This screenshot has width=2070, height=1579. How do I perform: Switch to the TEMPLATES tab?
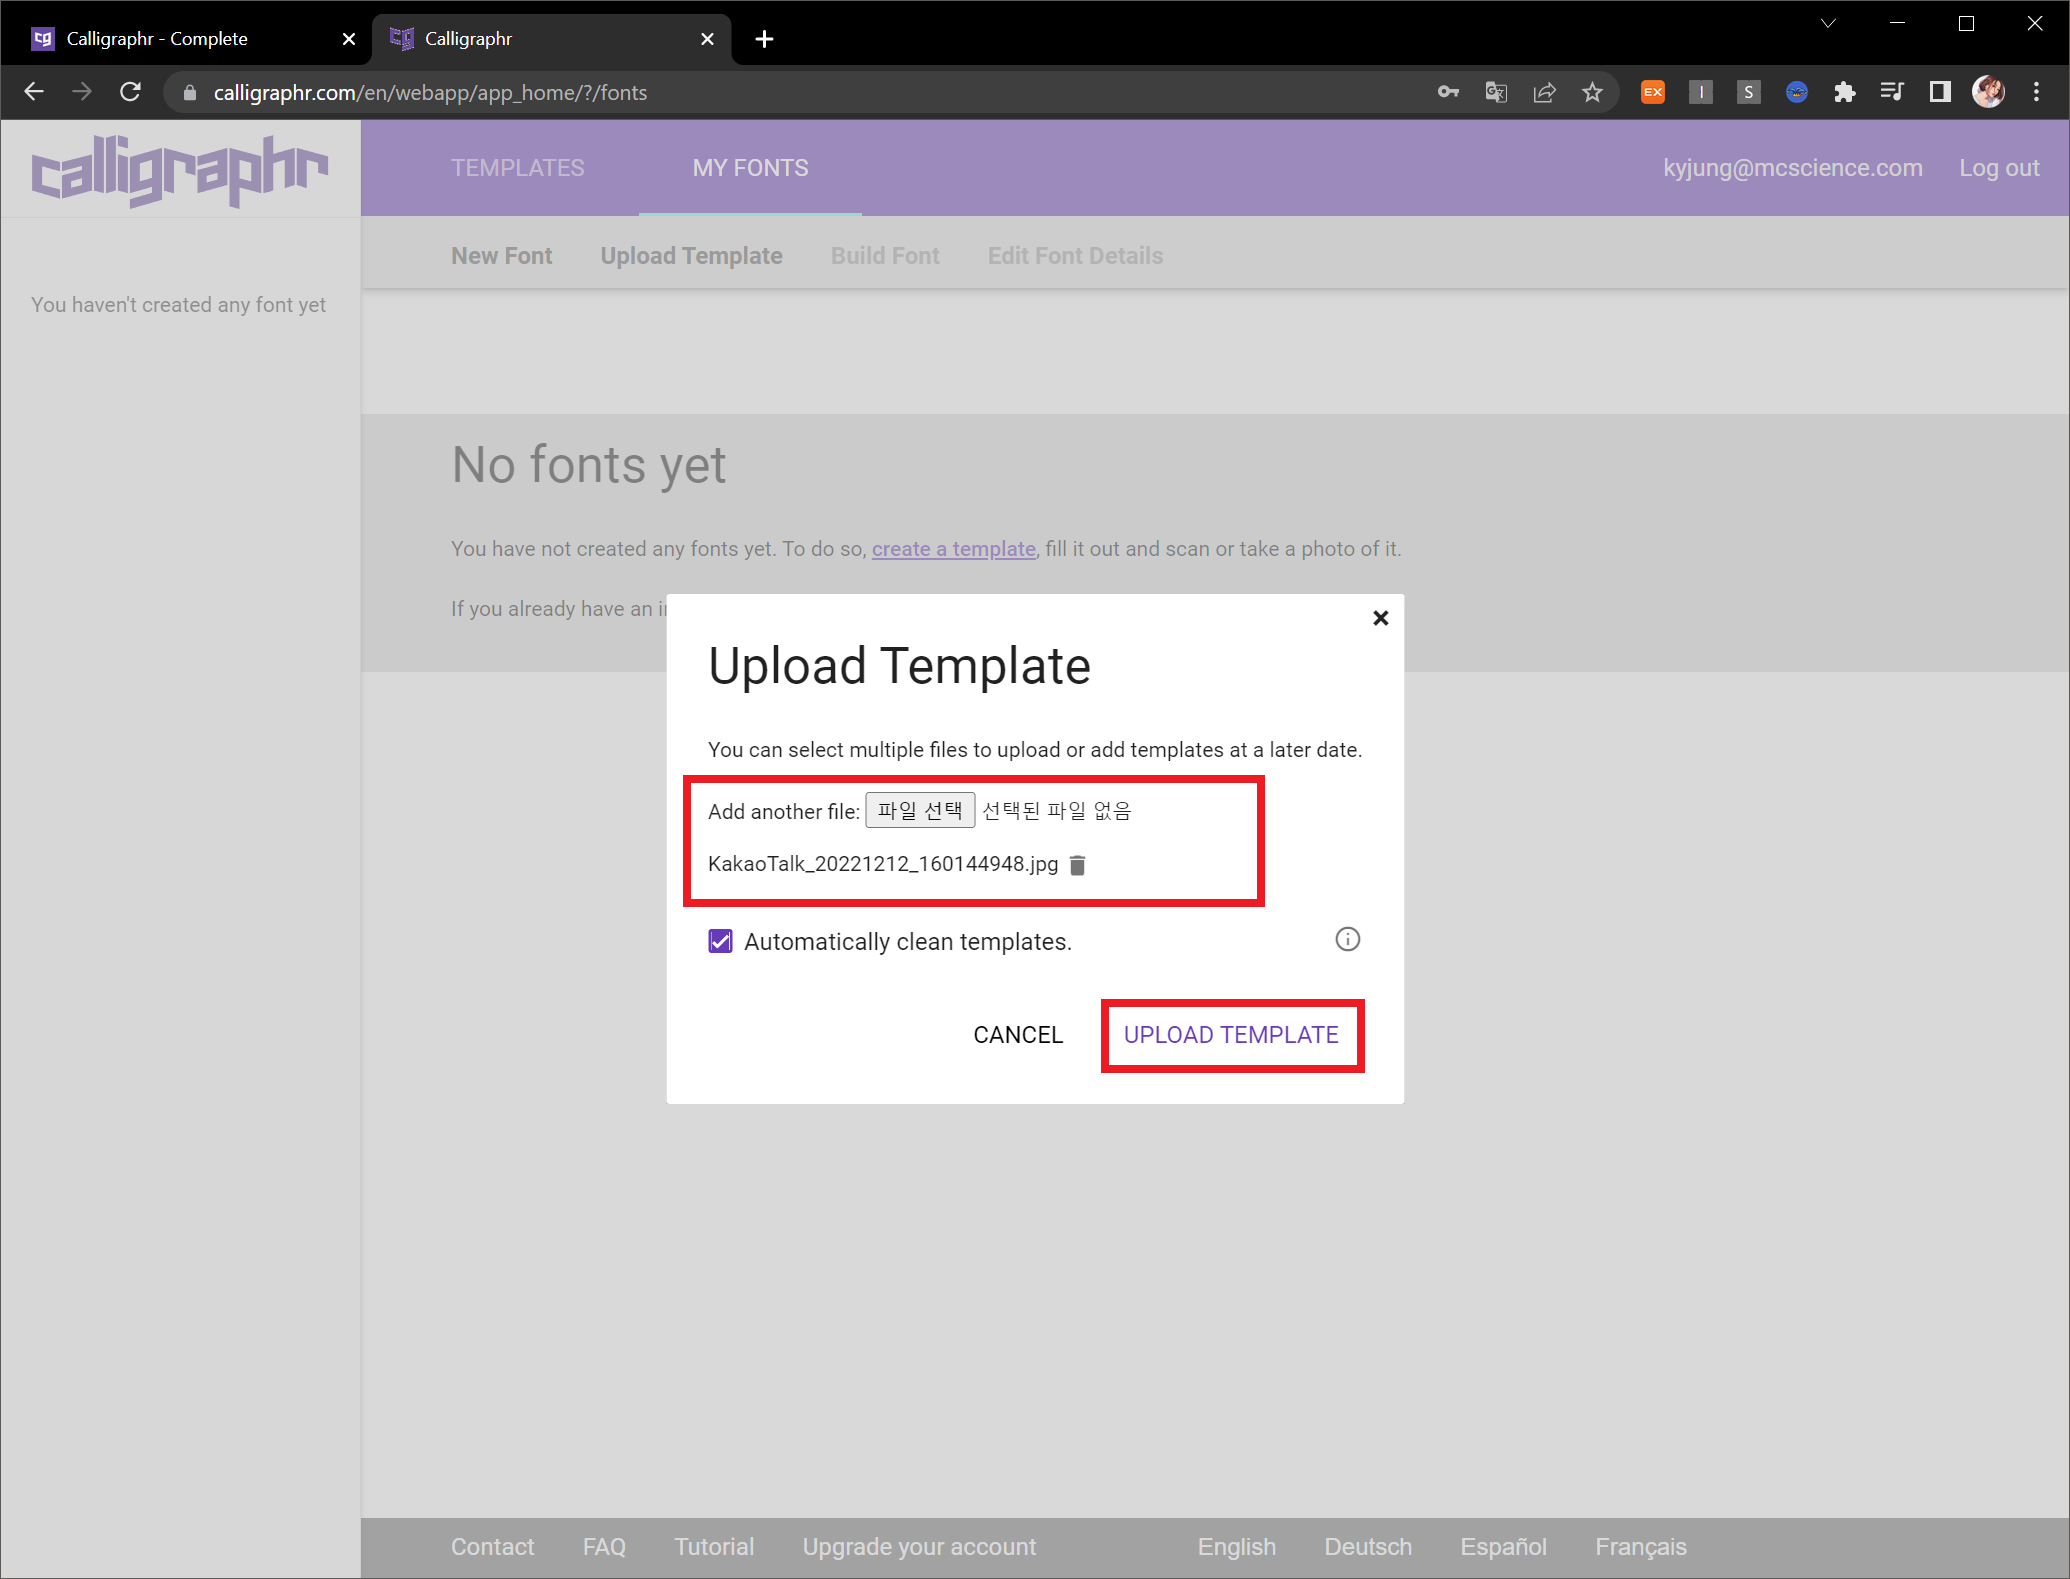[517, 168]
